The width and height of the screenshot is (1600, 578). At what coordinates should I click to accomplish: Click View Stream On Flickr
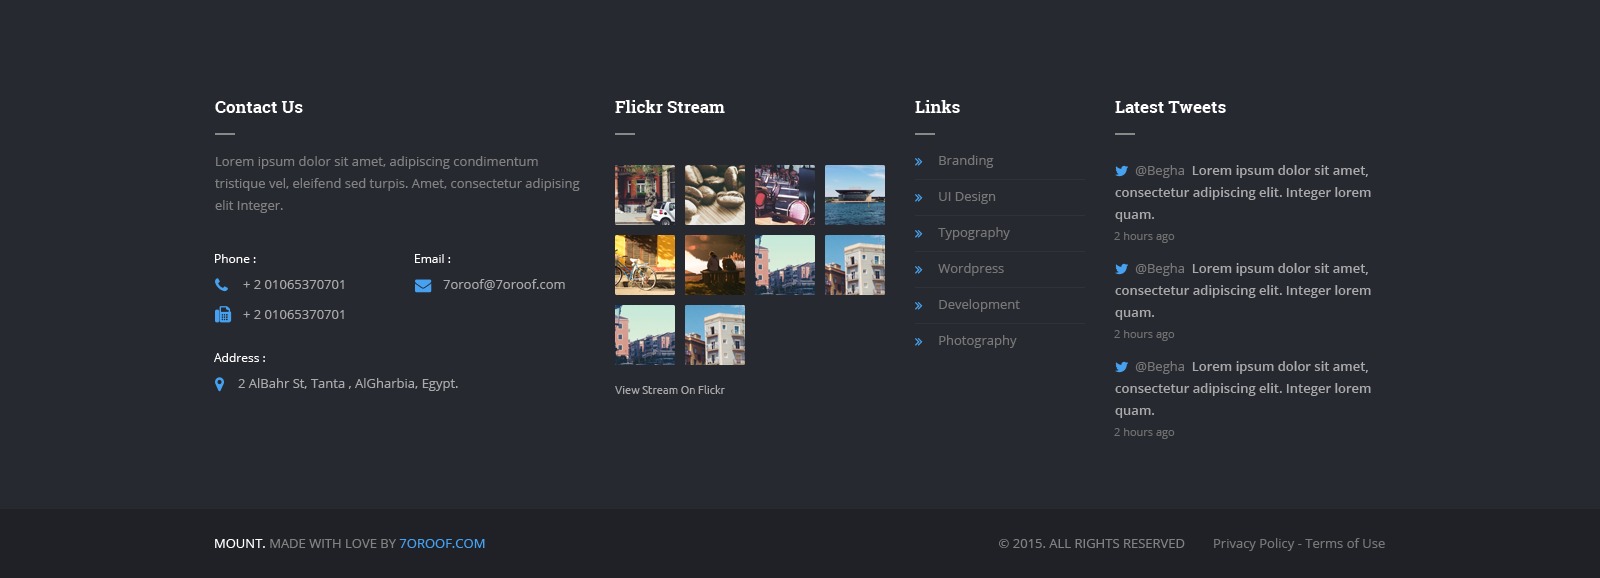[x=670, y=390]
